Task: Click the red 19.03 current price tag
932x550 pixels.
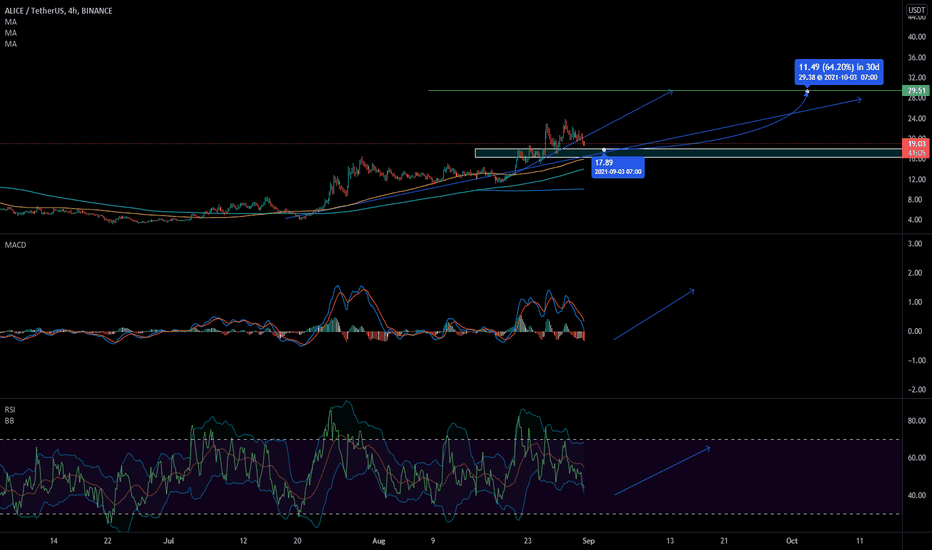Action: tap(915, 143)
